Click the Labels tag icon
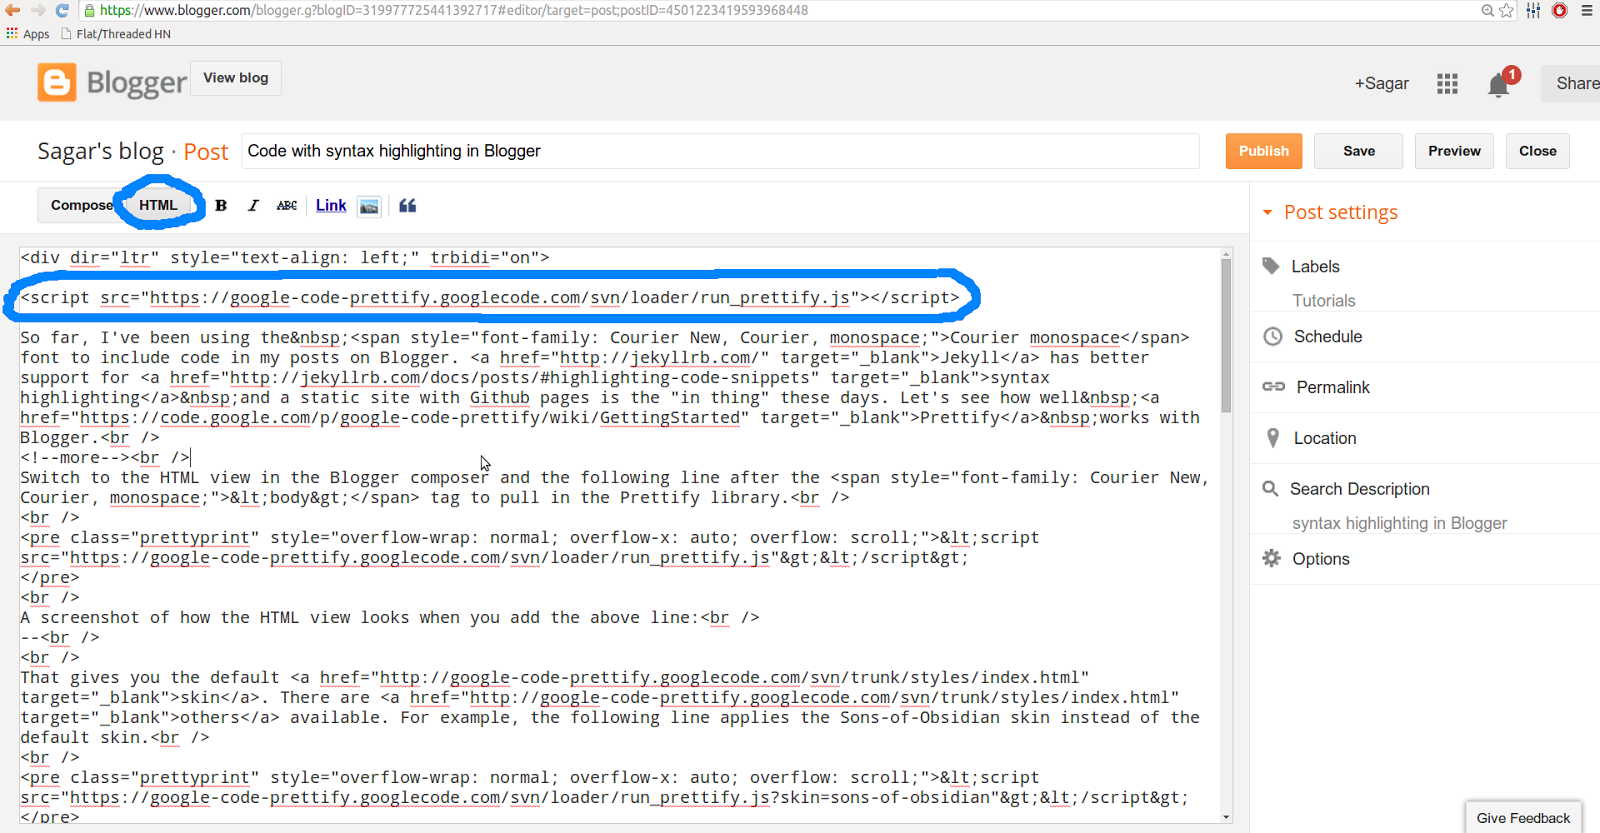Image resolution: width=1600 pixels, height=833 pixels. coord(1271,266)
